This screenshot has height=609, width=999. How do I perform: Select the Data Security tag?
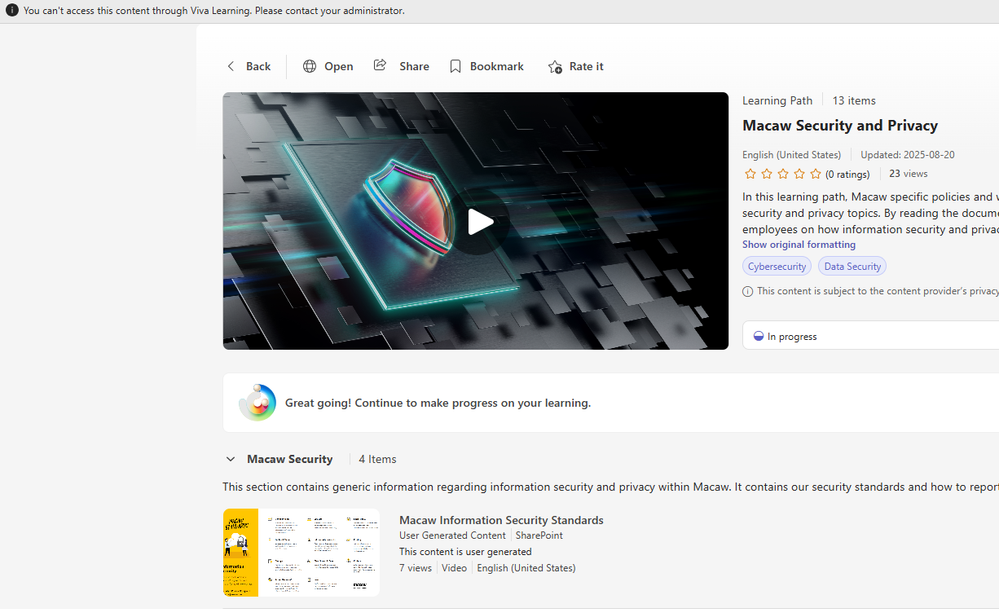tap(852, 266)
